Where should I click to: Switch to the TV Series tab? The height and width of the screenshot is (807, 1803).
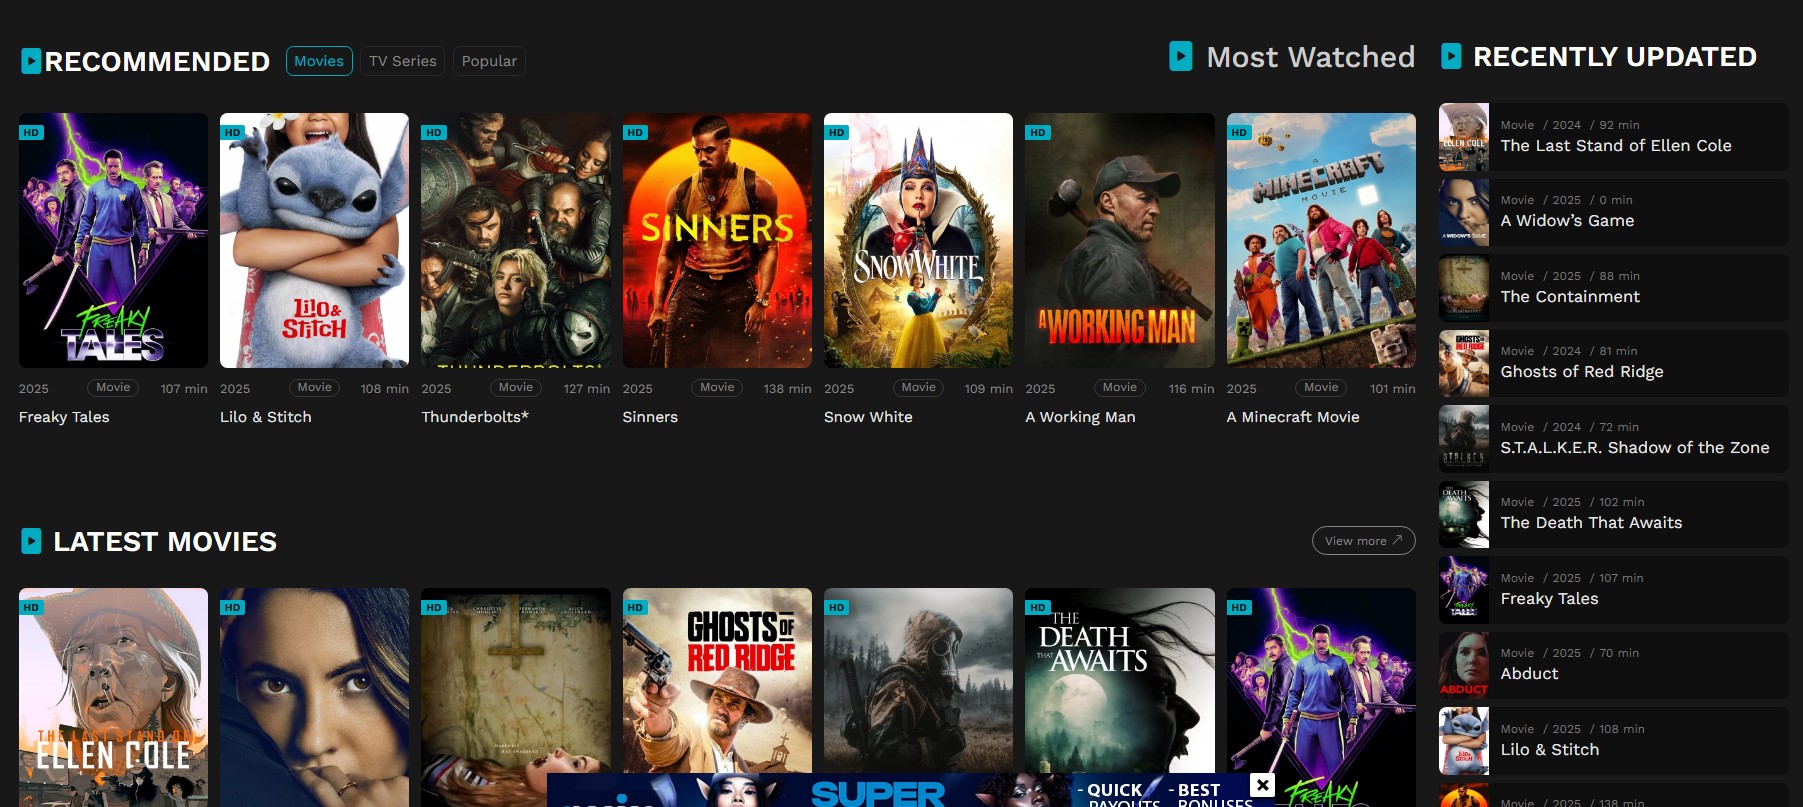point(402,61)
